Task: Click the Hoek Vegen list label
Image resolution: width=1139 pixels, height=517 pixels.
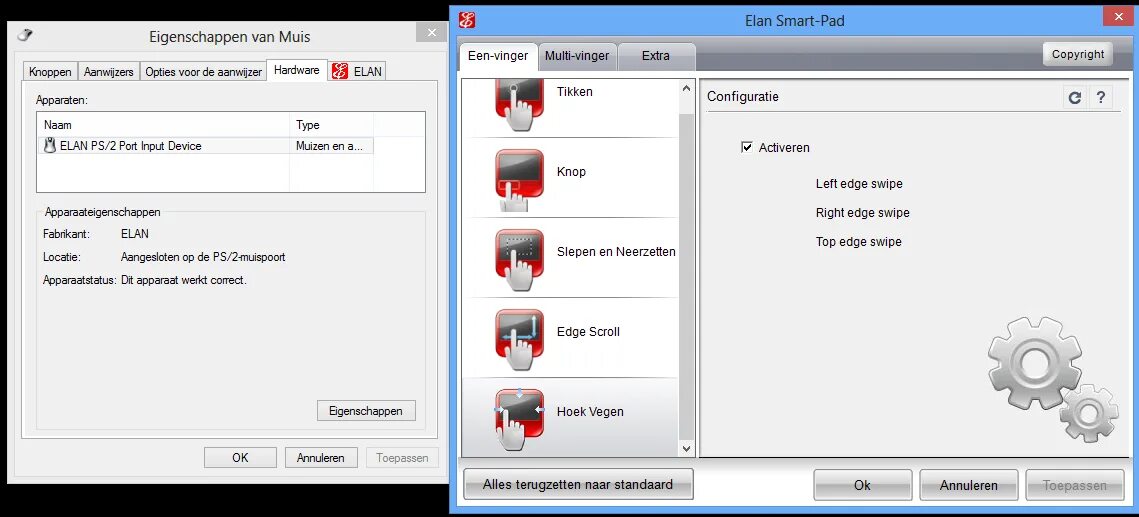Action: [x=590, y=412]
